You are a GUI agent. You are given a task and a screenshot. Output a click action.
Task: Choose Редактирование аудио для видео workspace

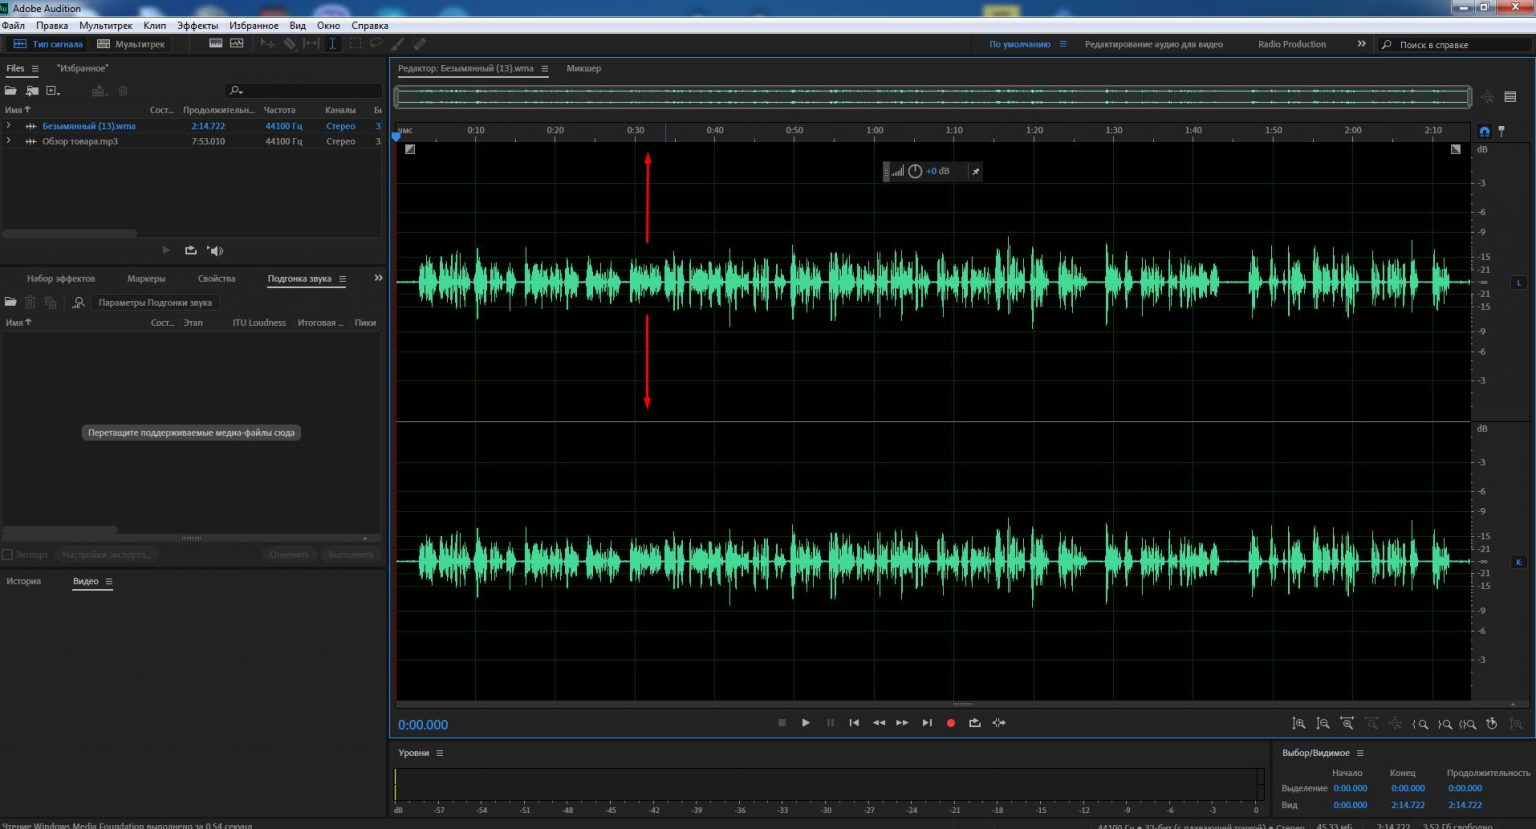click(1154, 44)
